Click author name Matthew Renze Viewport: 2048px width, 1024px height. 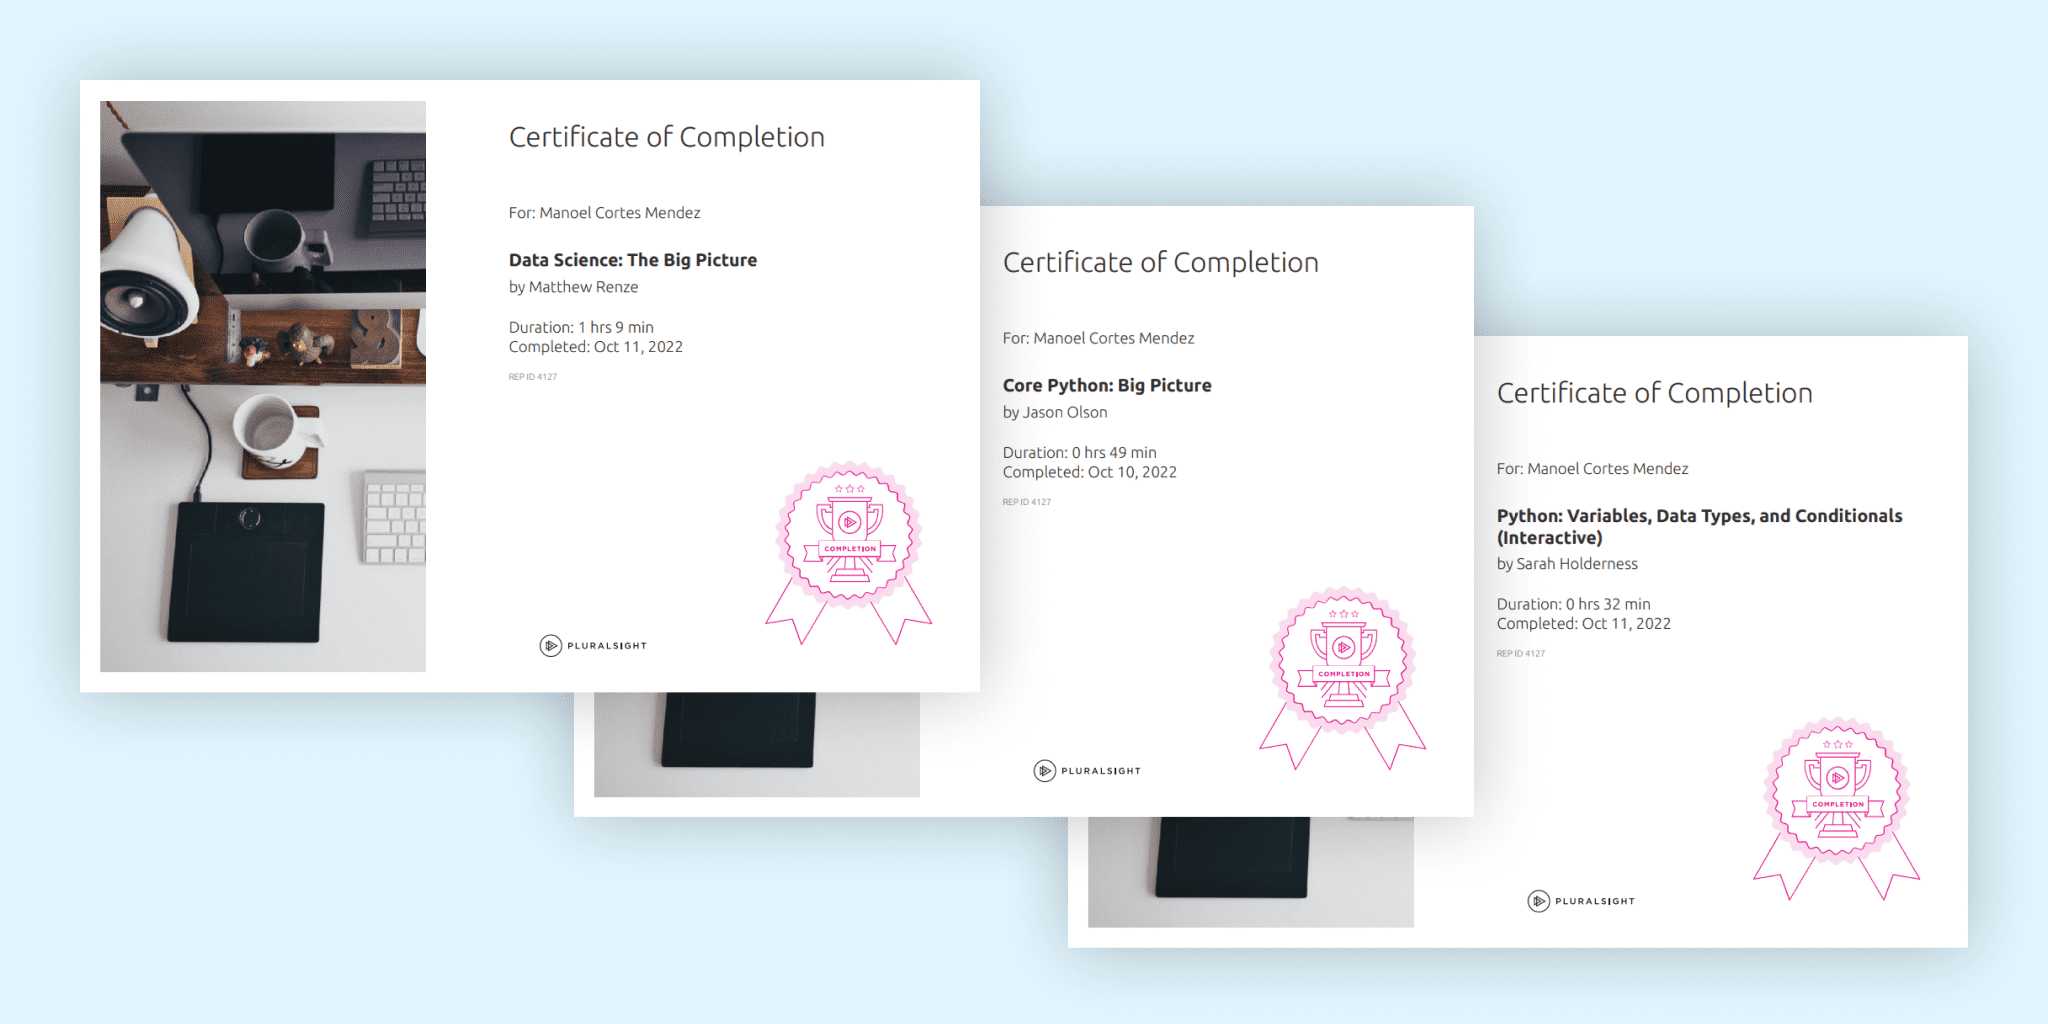[583, 287]
